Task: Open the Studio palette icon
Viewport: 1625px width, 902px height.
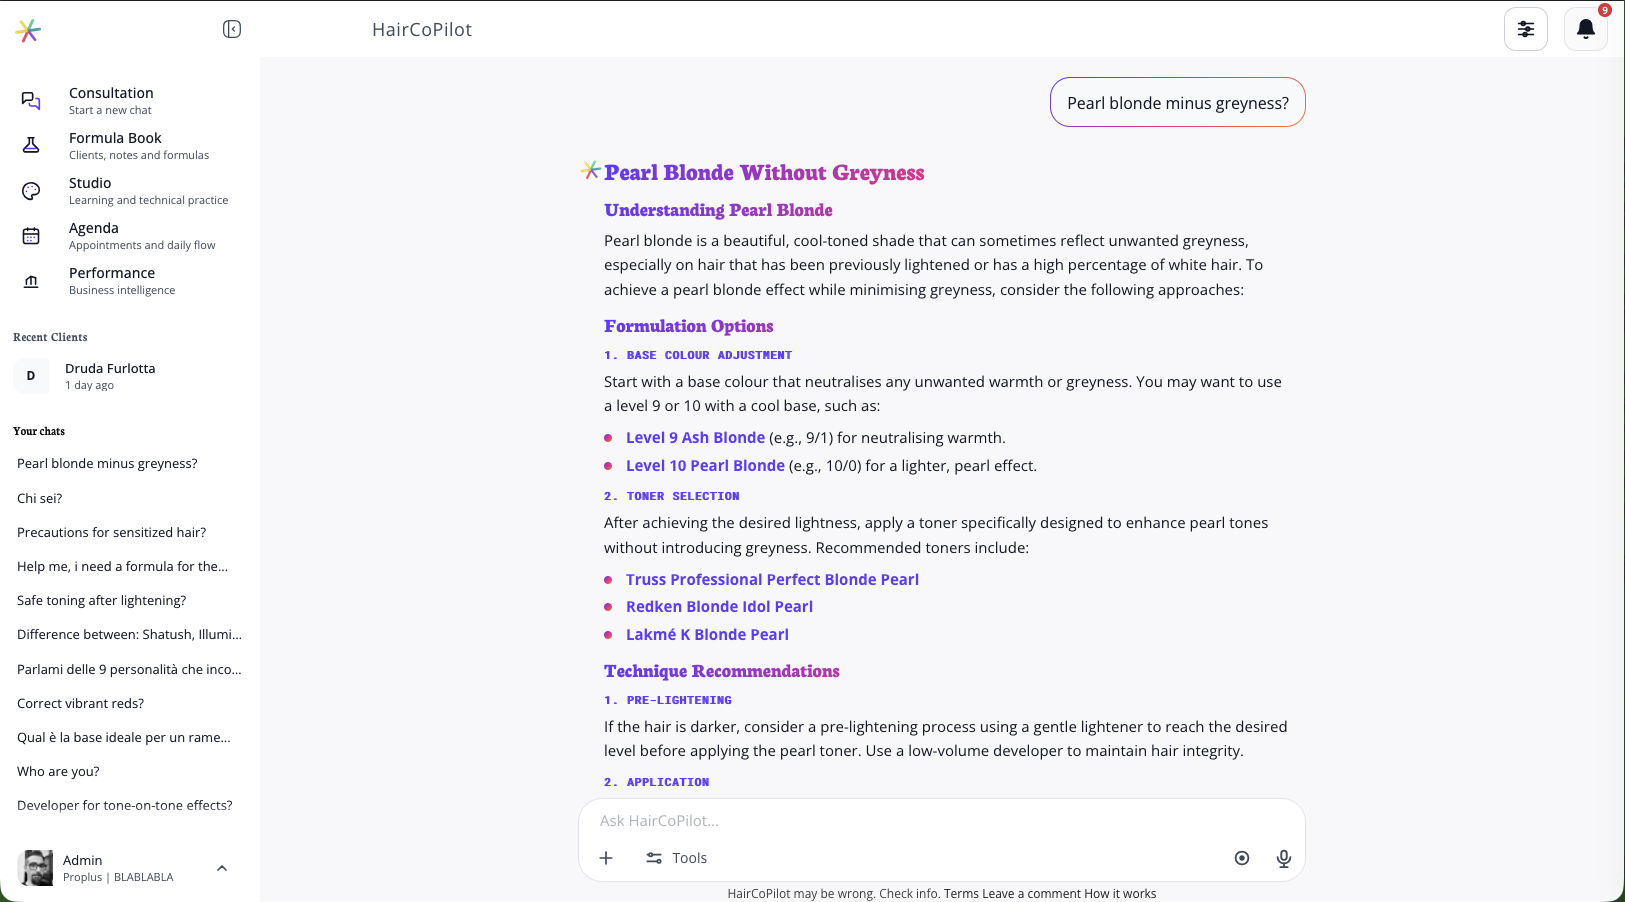Action: [31, 191]
